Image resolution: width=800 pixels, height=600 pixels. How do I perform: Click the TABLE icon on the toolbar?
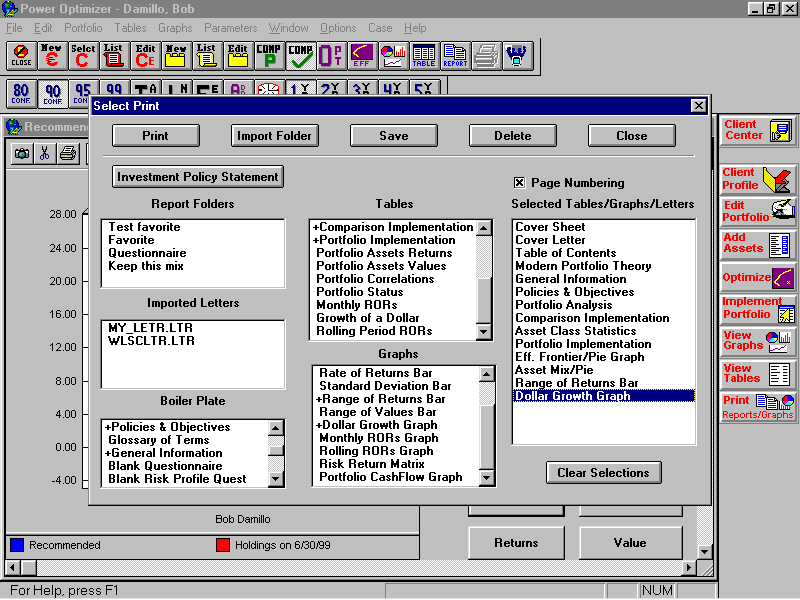424,56
